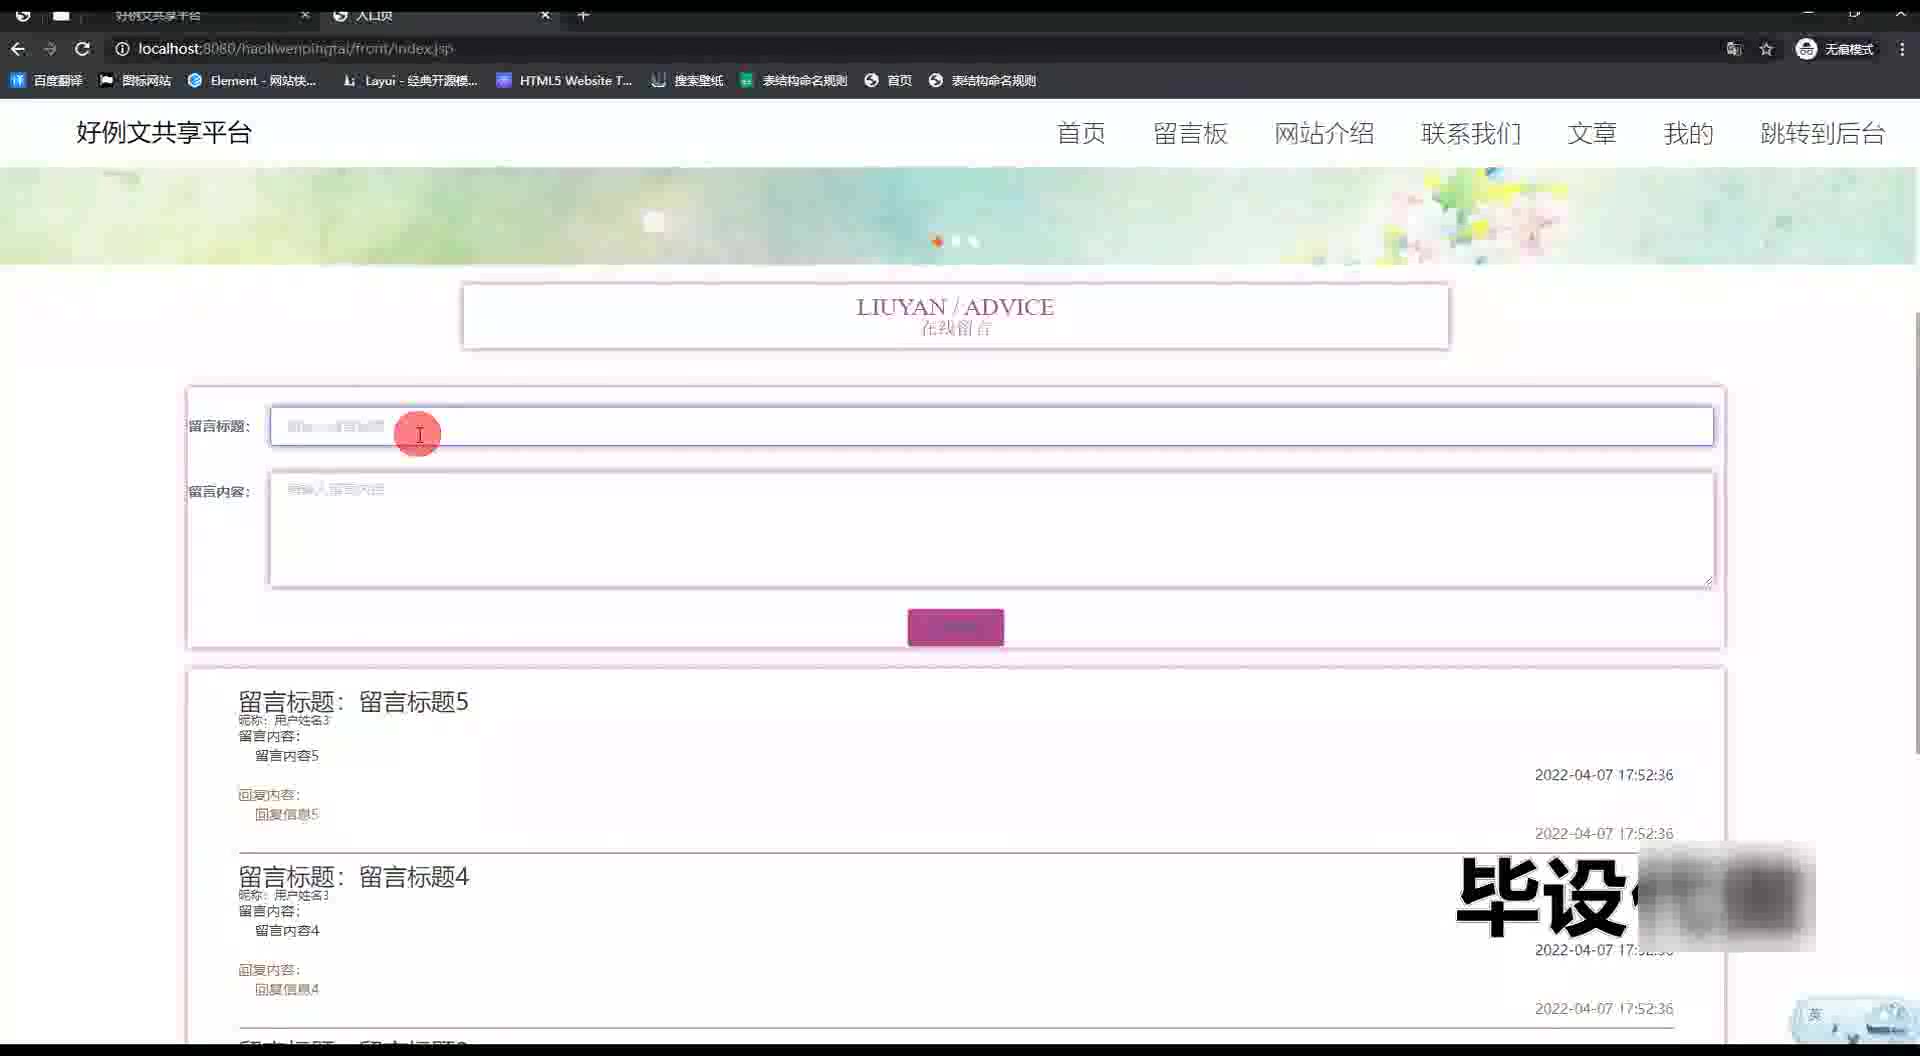Open 留言板 in the site navigation
The height and width of the screenshot is (1056, 1920).
tap(1190, 134)
